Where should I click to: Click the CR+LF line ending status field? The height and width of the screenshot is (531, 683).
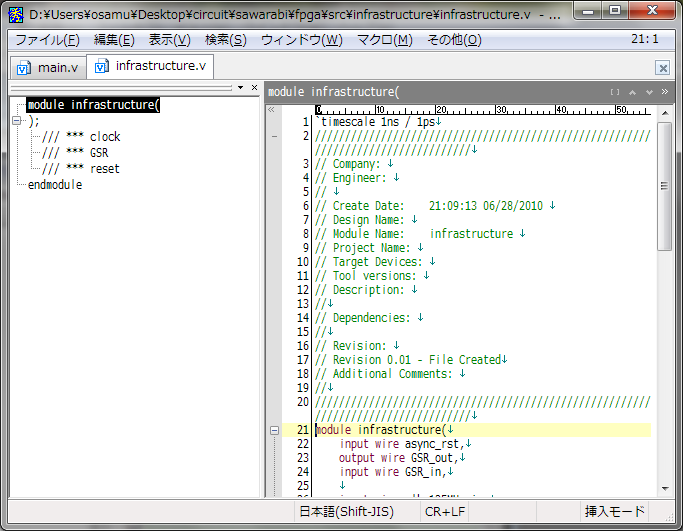[445, 511]
